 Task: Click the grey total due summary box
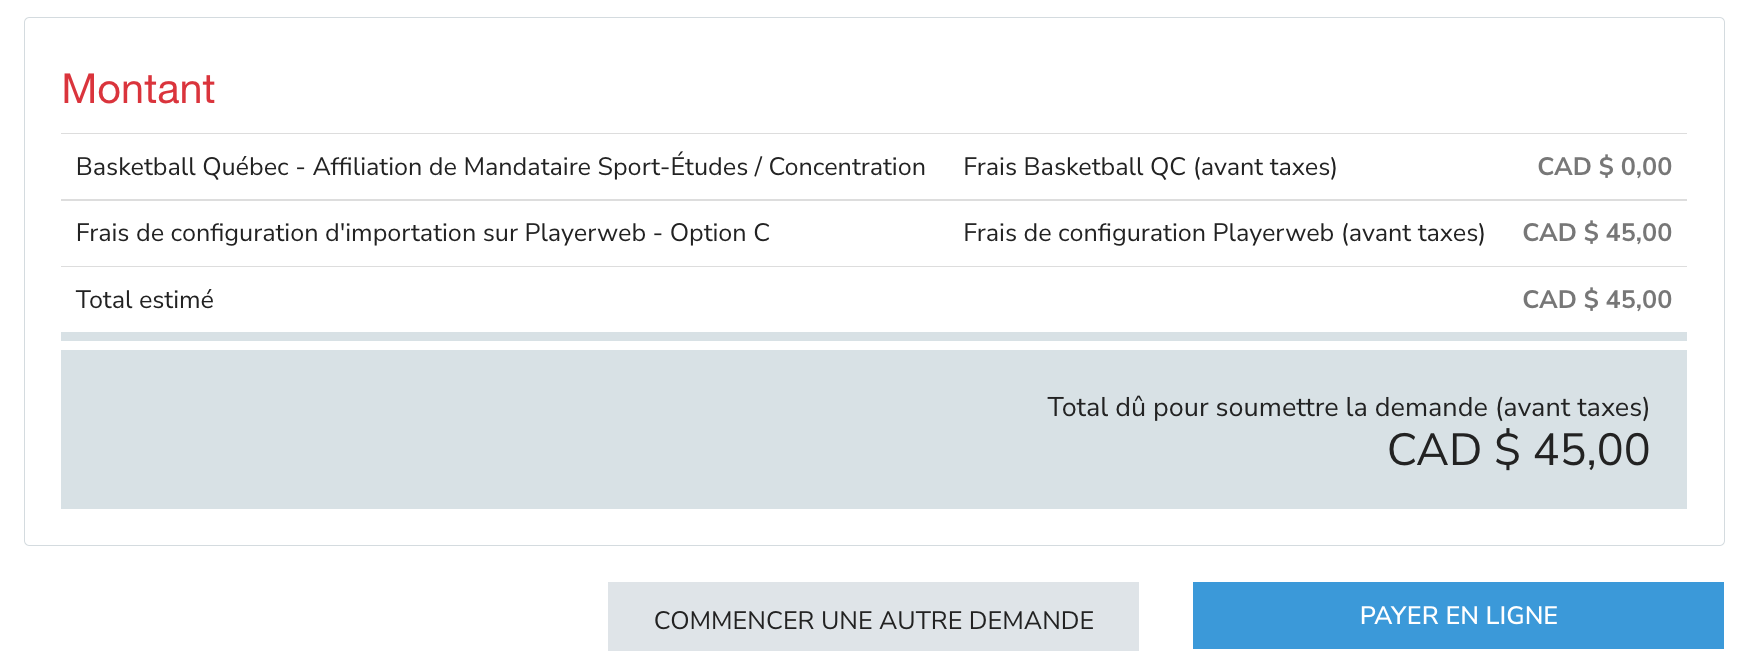[x=873, y=429]
